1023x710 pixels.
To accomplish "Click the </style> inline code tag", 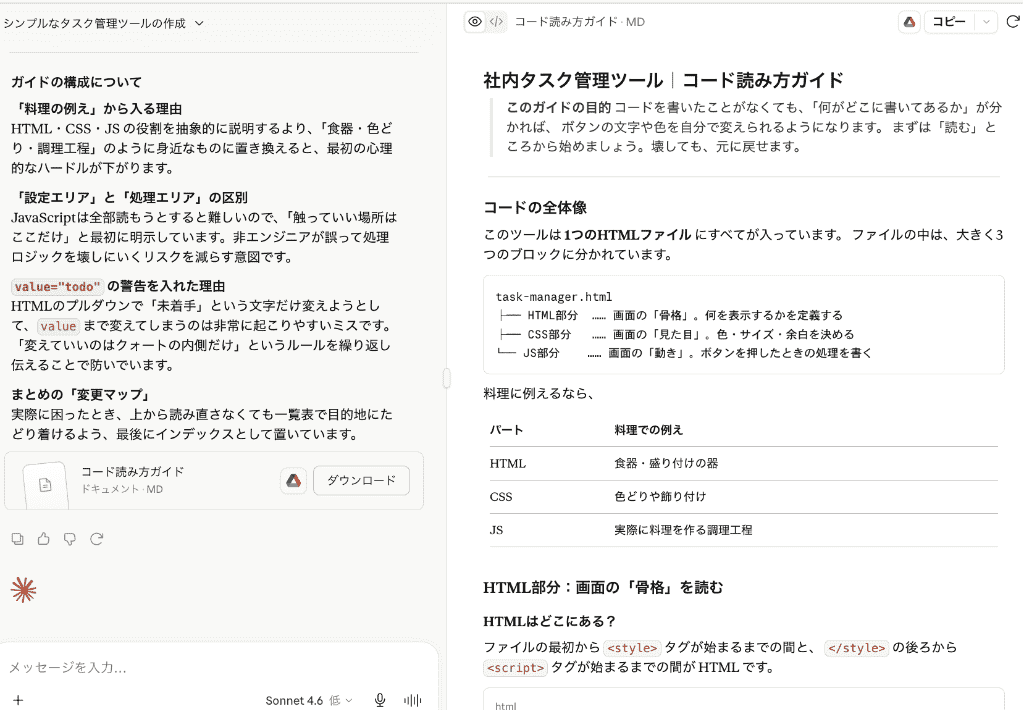I will coord(857,648).
